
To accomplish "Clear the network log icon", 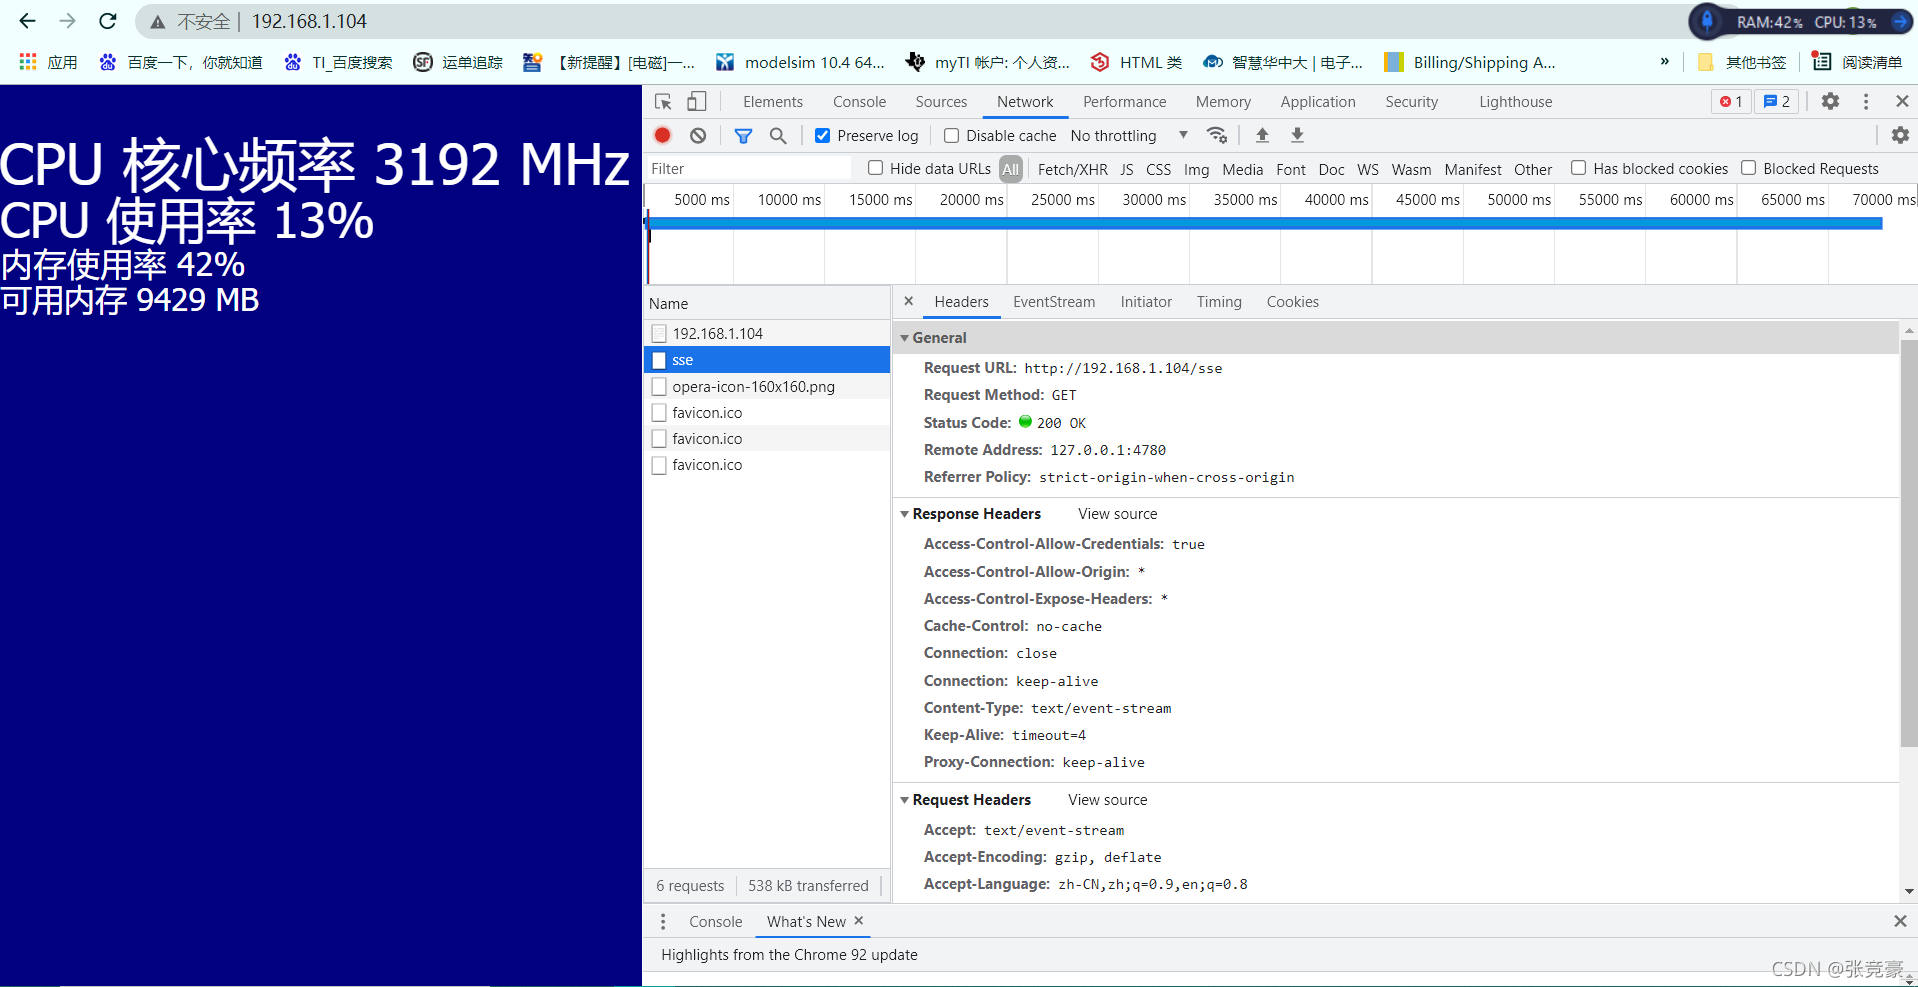I will [698, 135].
